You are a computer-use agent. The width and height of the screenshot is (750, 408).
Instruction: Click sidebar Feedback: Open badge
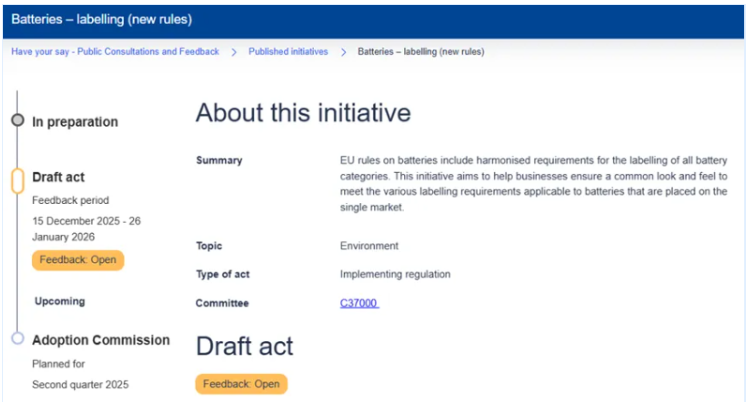[x=77, y=260]
